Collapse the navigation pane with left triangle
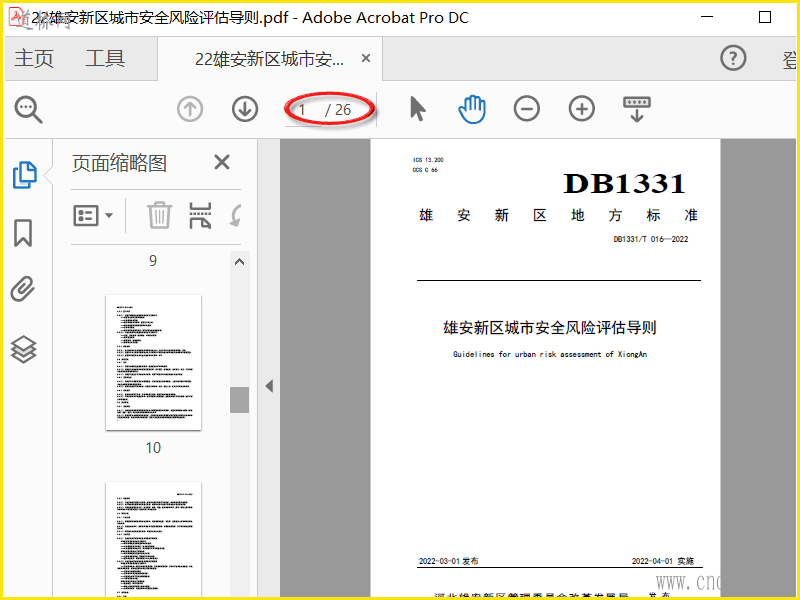Screen dimensions: 800x600 point(269,386)
